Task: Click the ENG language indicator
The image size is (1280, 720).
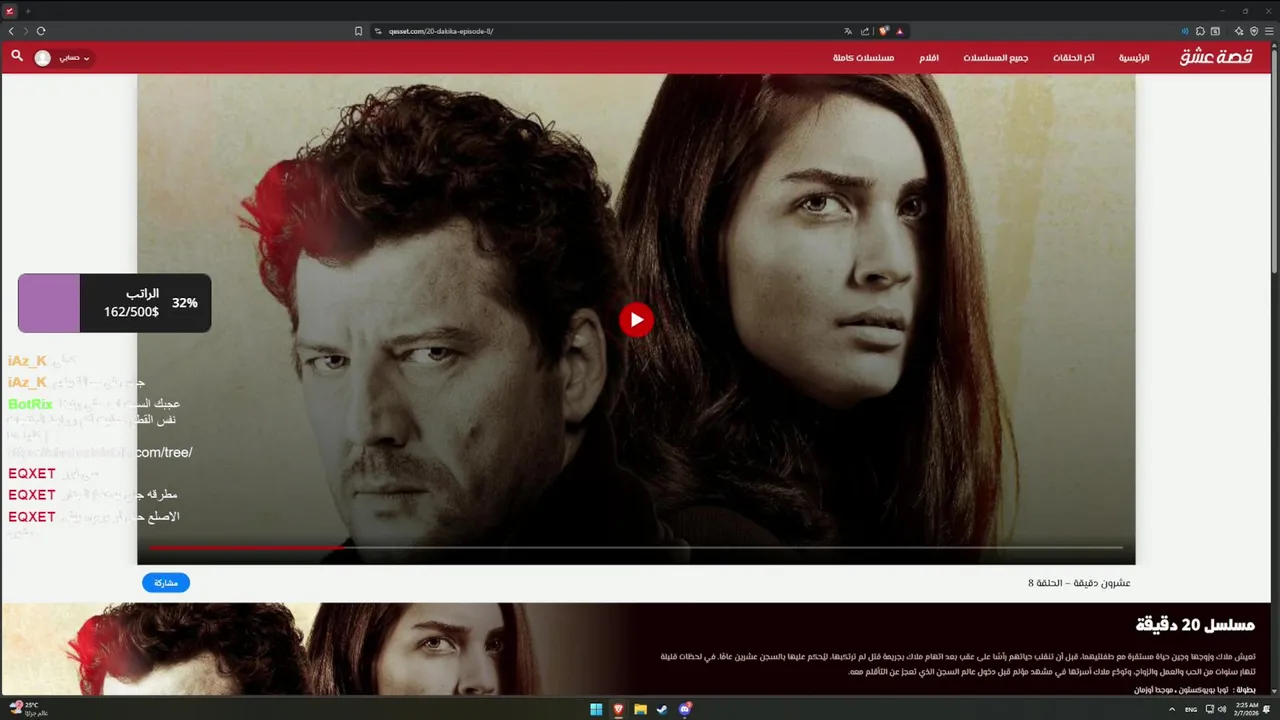Action: pyautogui.click(x=1191, y=709)
